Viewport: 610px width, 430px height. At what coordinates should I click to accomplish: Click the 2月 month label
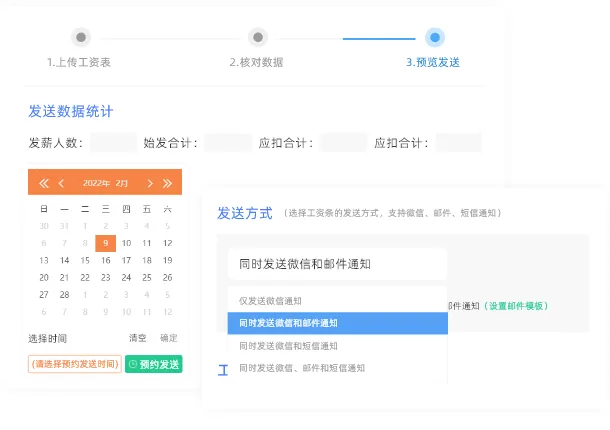pyautogui.click(x=121, y=183)
